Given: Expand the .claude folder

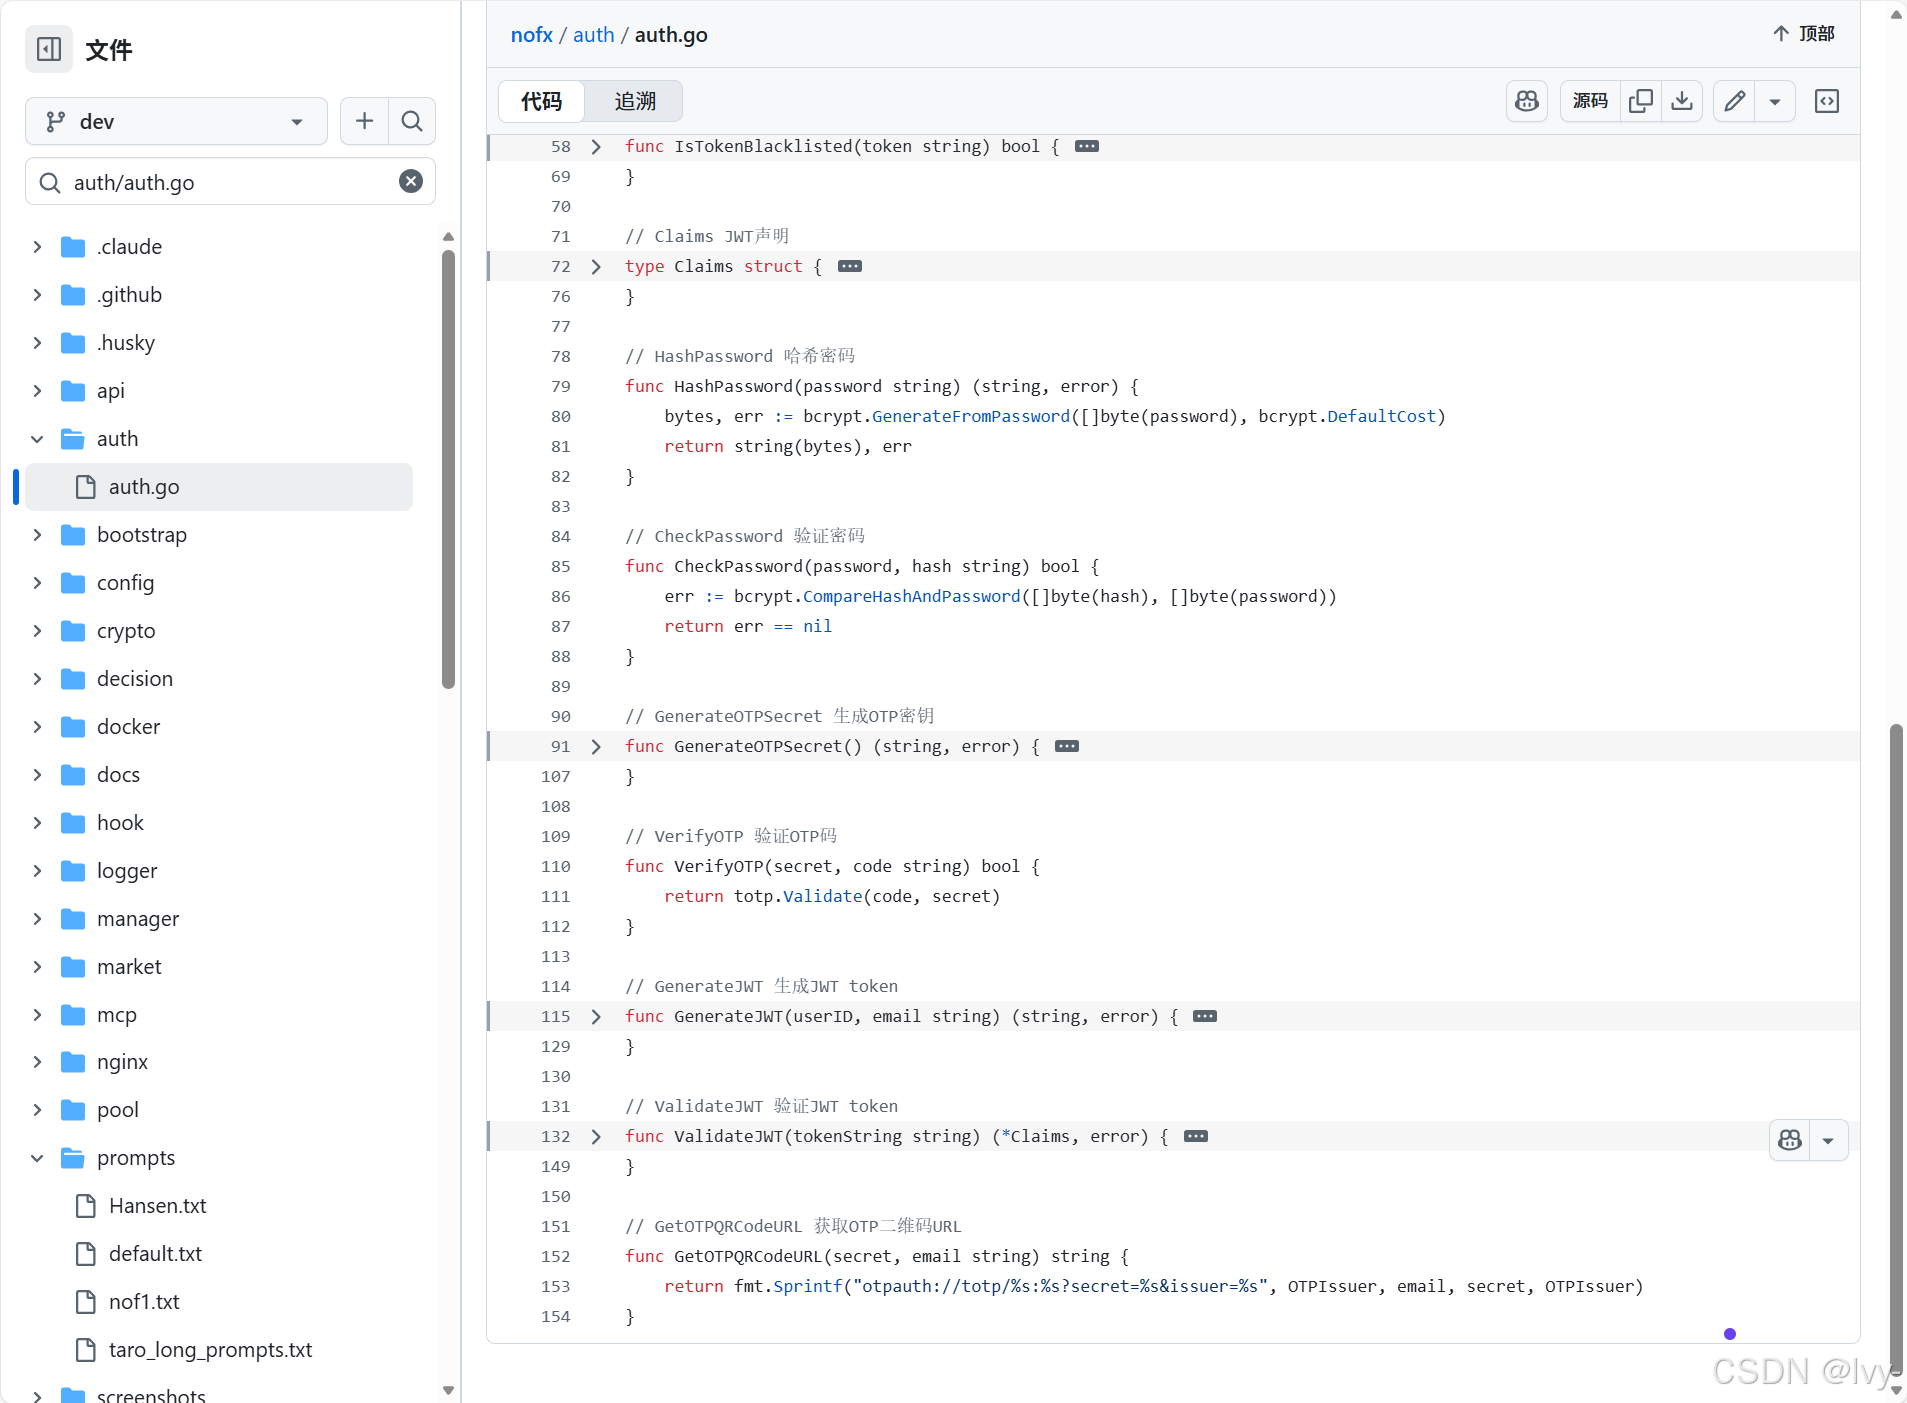Looking at the screenshot, I should click(37, 247).
